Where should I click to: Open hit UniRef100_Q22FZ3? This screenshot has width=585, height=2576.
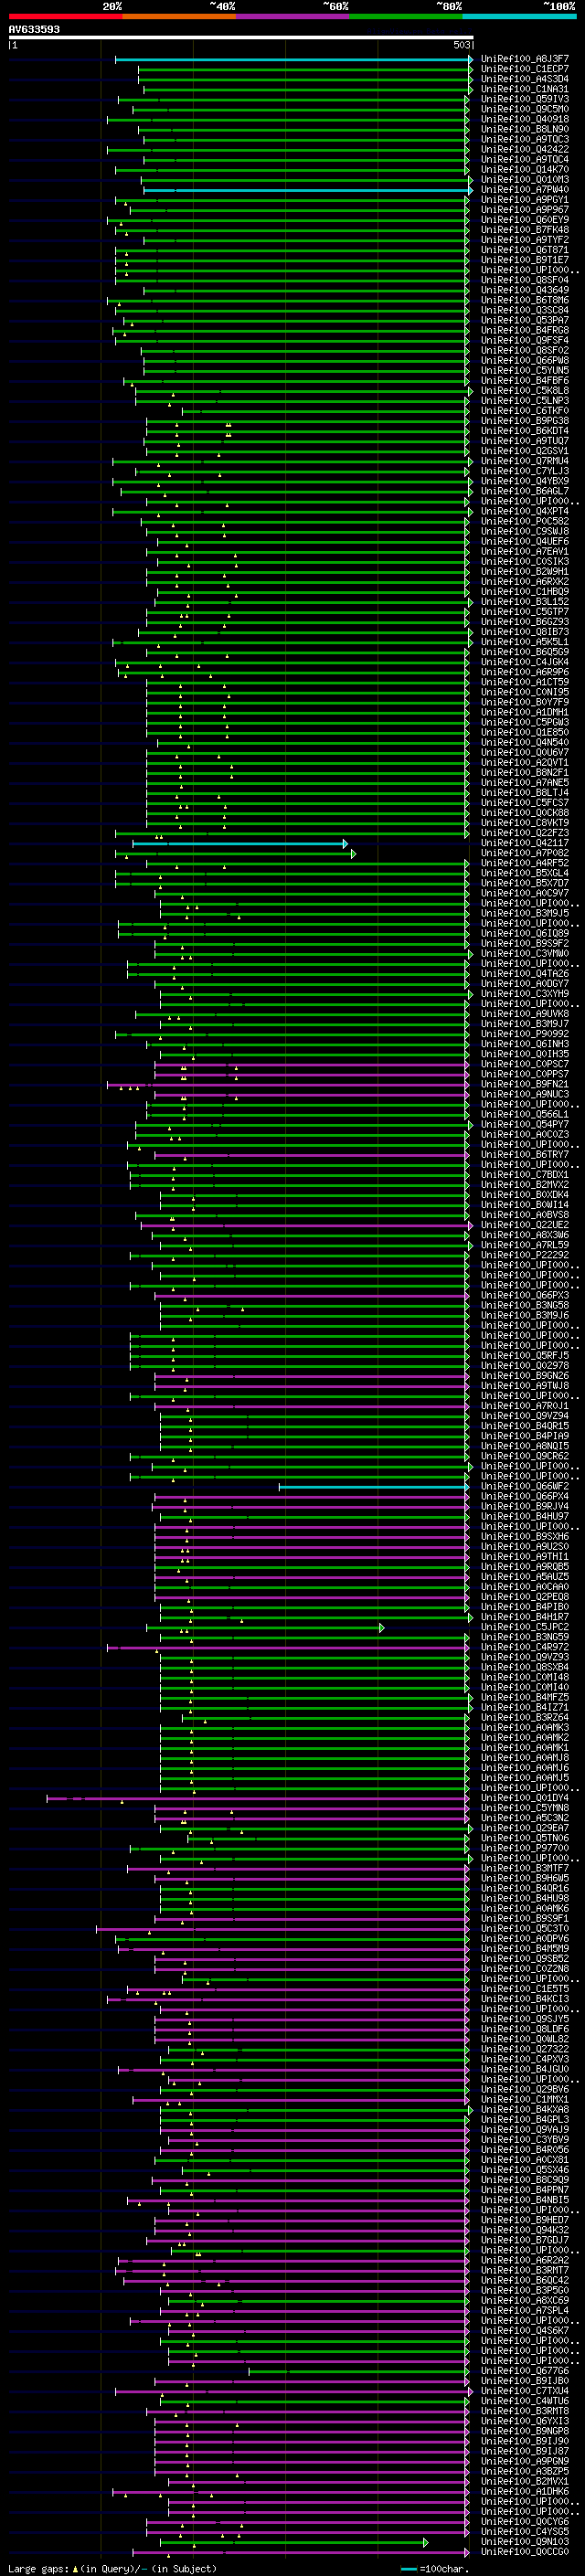525,833
